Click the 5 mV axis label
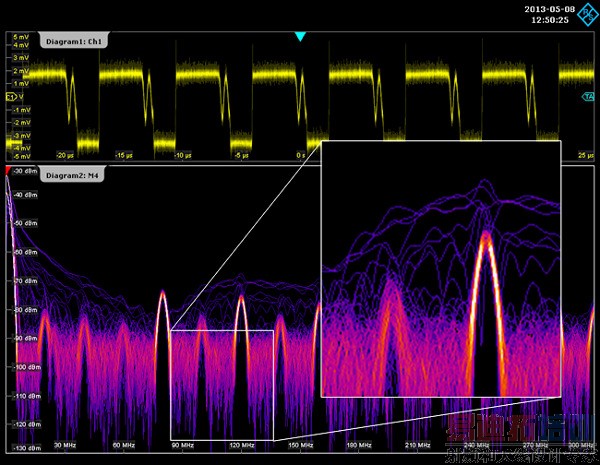600x465 pixels. pyautogui.click(x=21, y=37)
